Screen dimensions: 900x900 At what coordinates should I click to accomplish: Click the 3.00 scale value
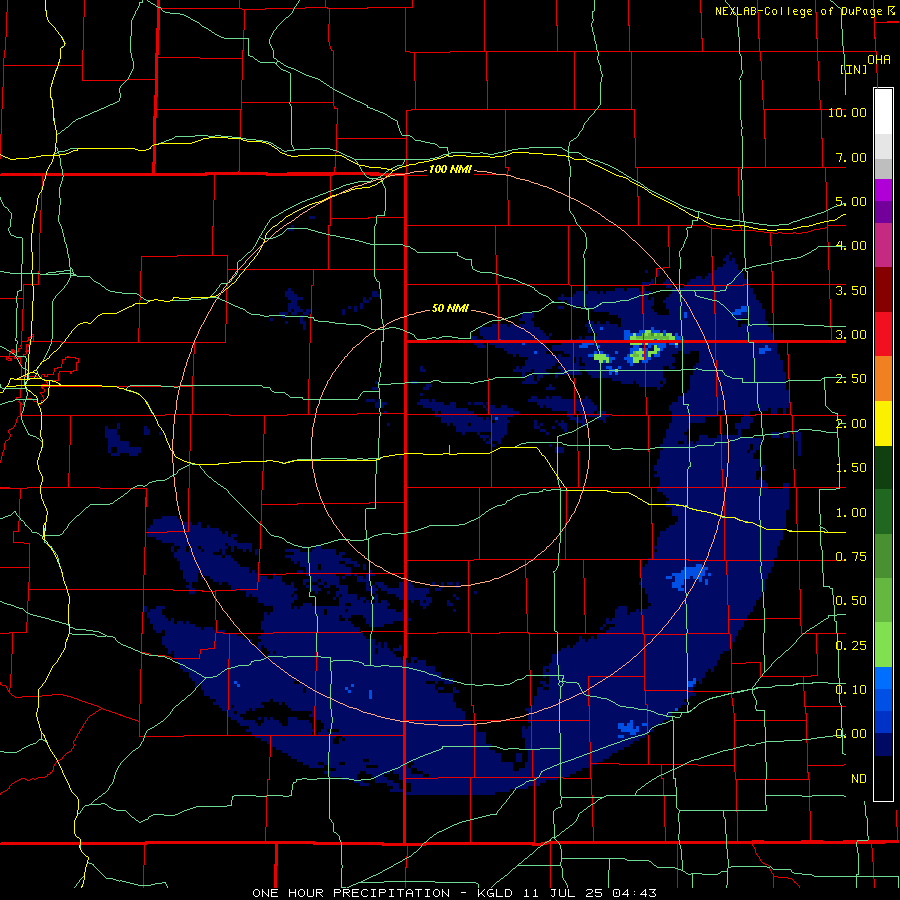[851, 335]
